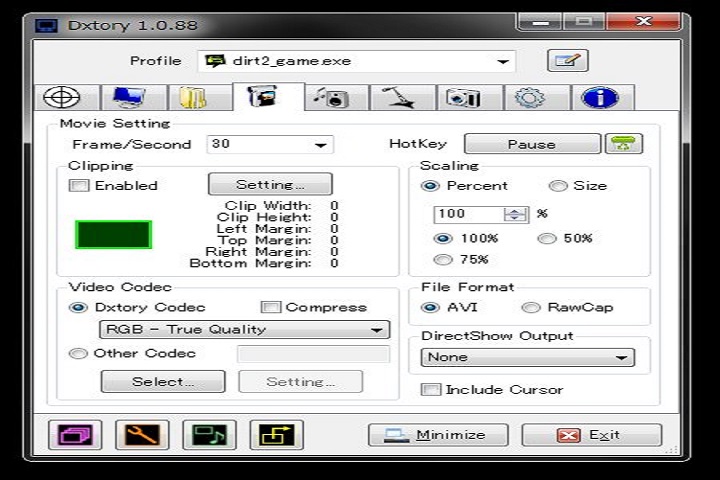
Task: Select the camcorder movie tab
Action: (269, 96)
